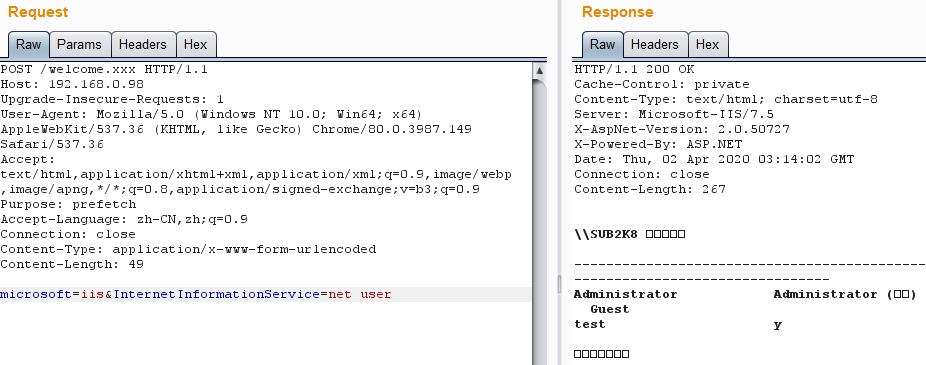This screenshot has height=365, width=926.
Task: Click the Accept-Language header line
Action: [124, 219]
